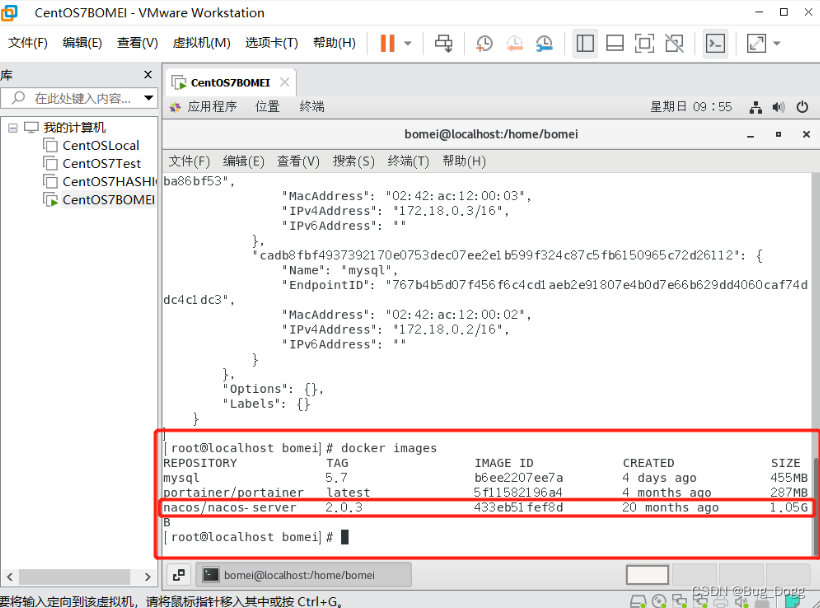The width and height of the screenshot is (820, 608).
Task: Open the terminal 终端(T) menu
Action: 408,161
